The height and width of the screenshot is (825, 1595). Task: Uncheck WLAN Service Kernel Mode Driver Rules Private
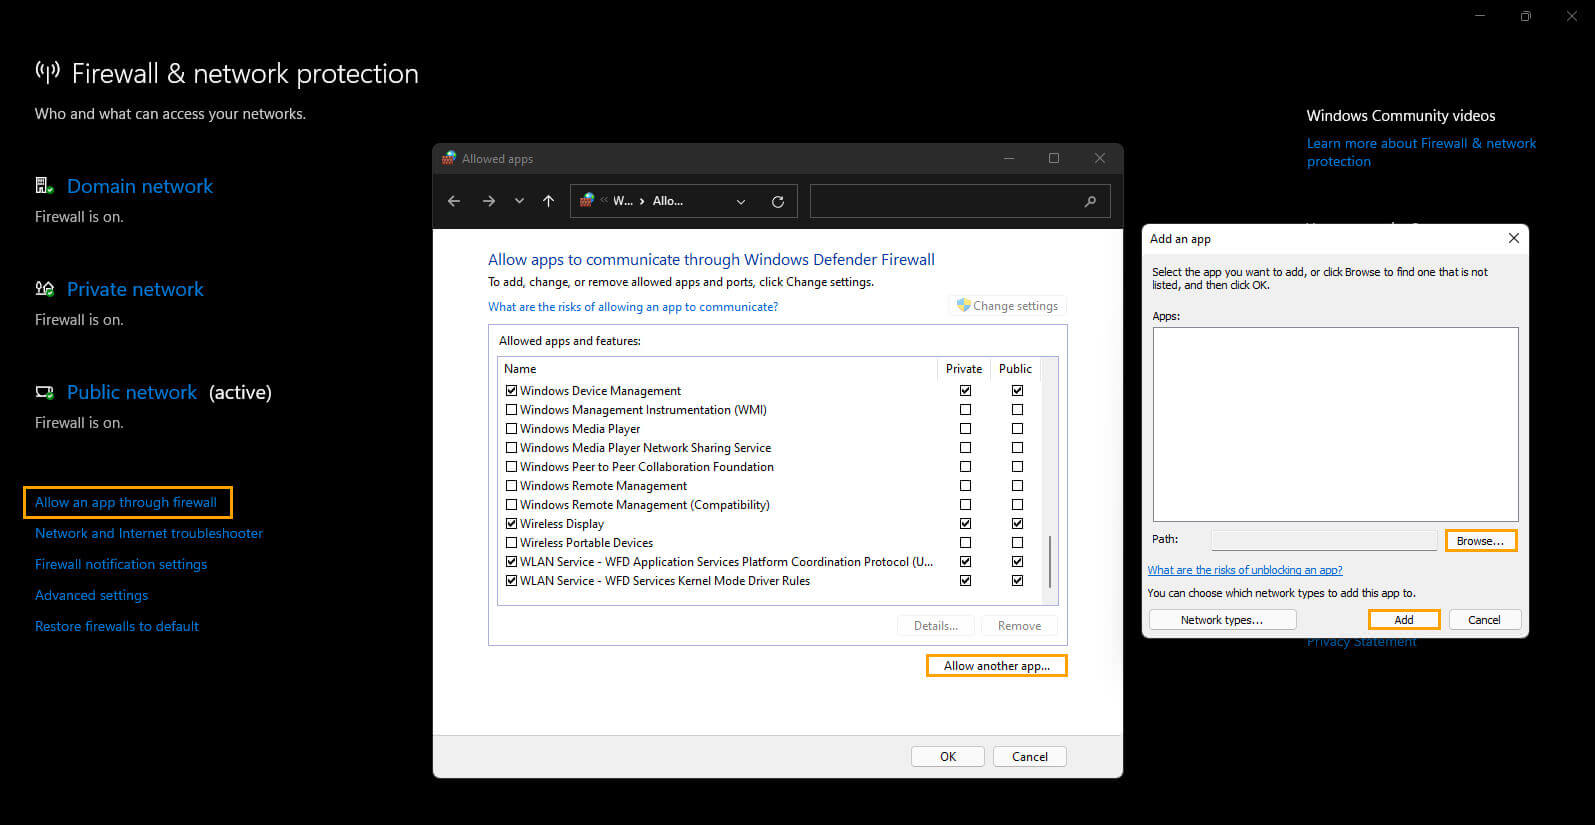click(965, 581)
